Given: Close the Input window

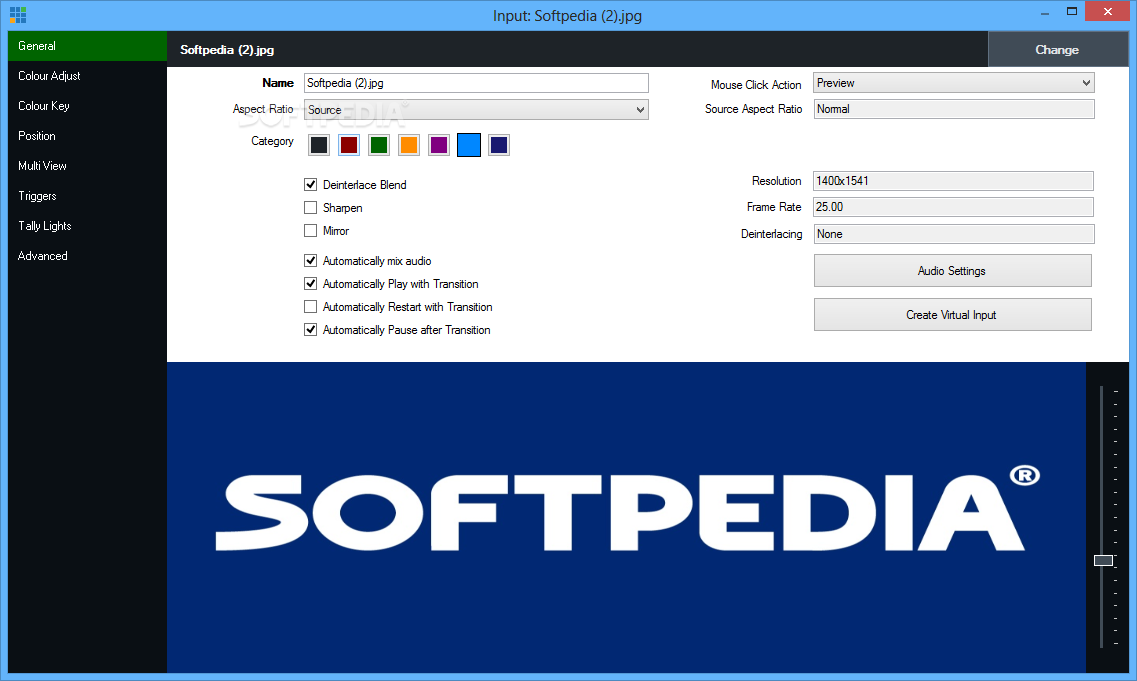Looking at the screenshot, I should pyautogui.click(x=1107, y=12).
